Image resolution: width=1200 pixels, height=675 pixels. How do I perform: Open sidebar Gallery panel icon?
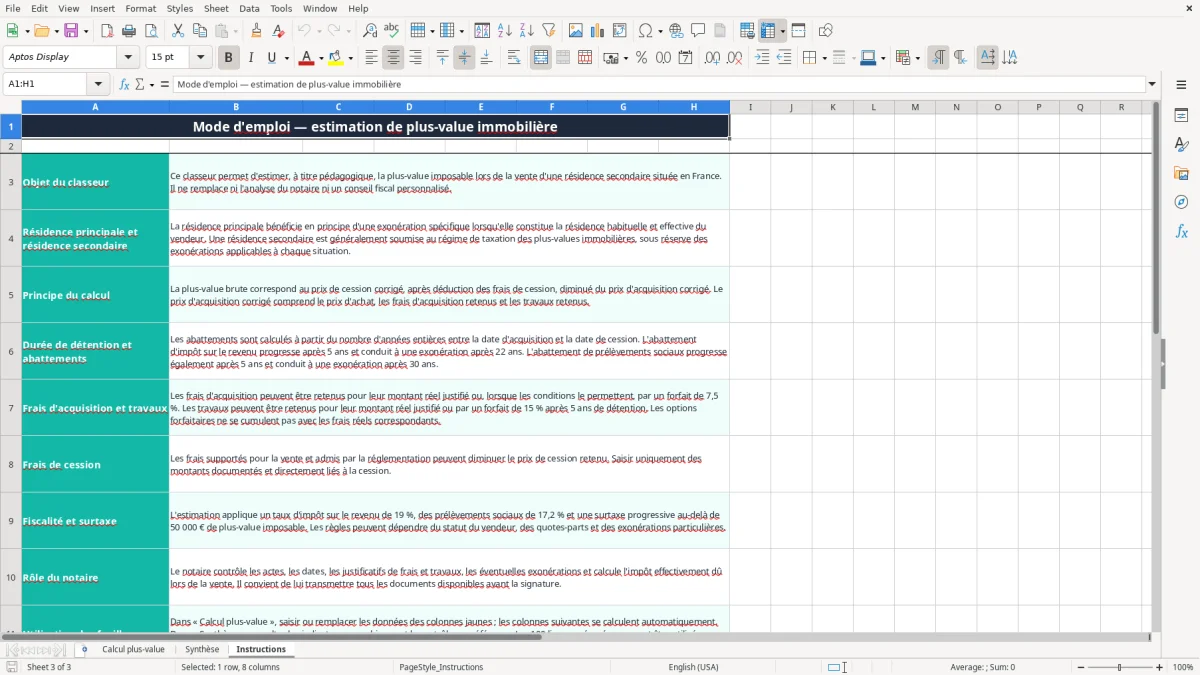pos(1181,174)
